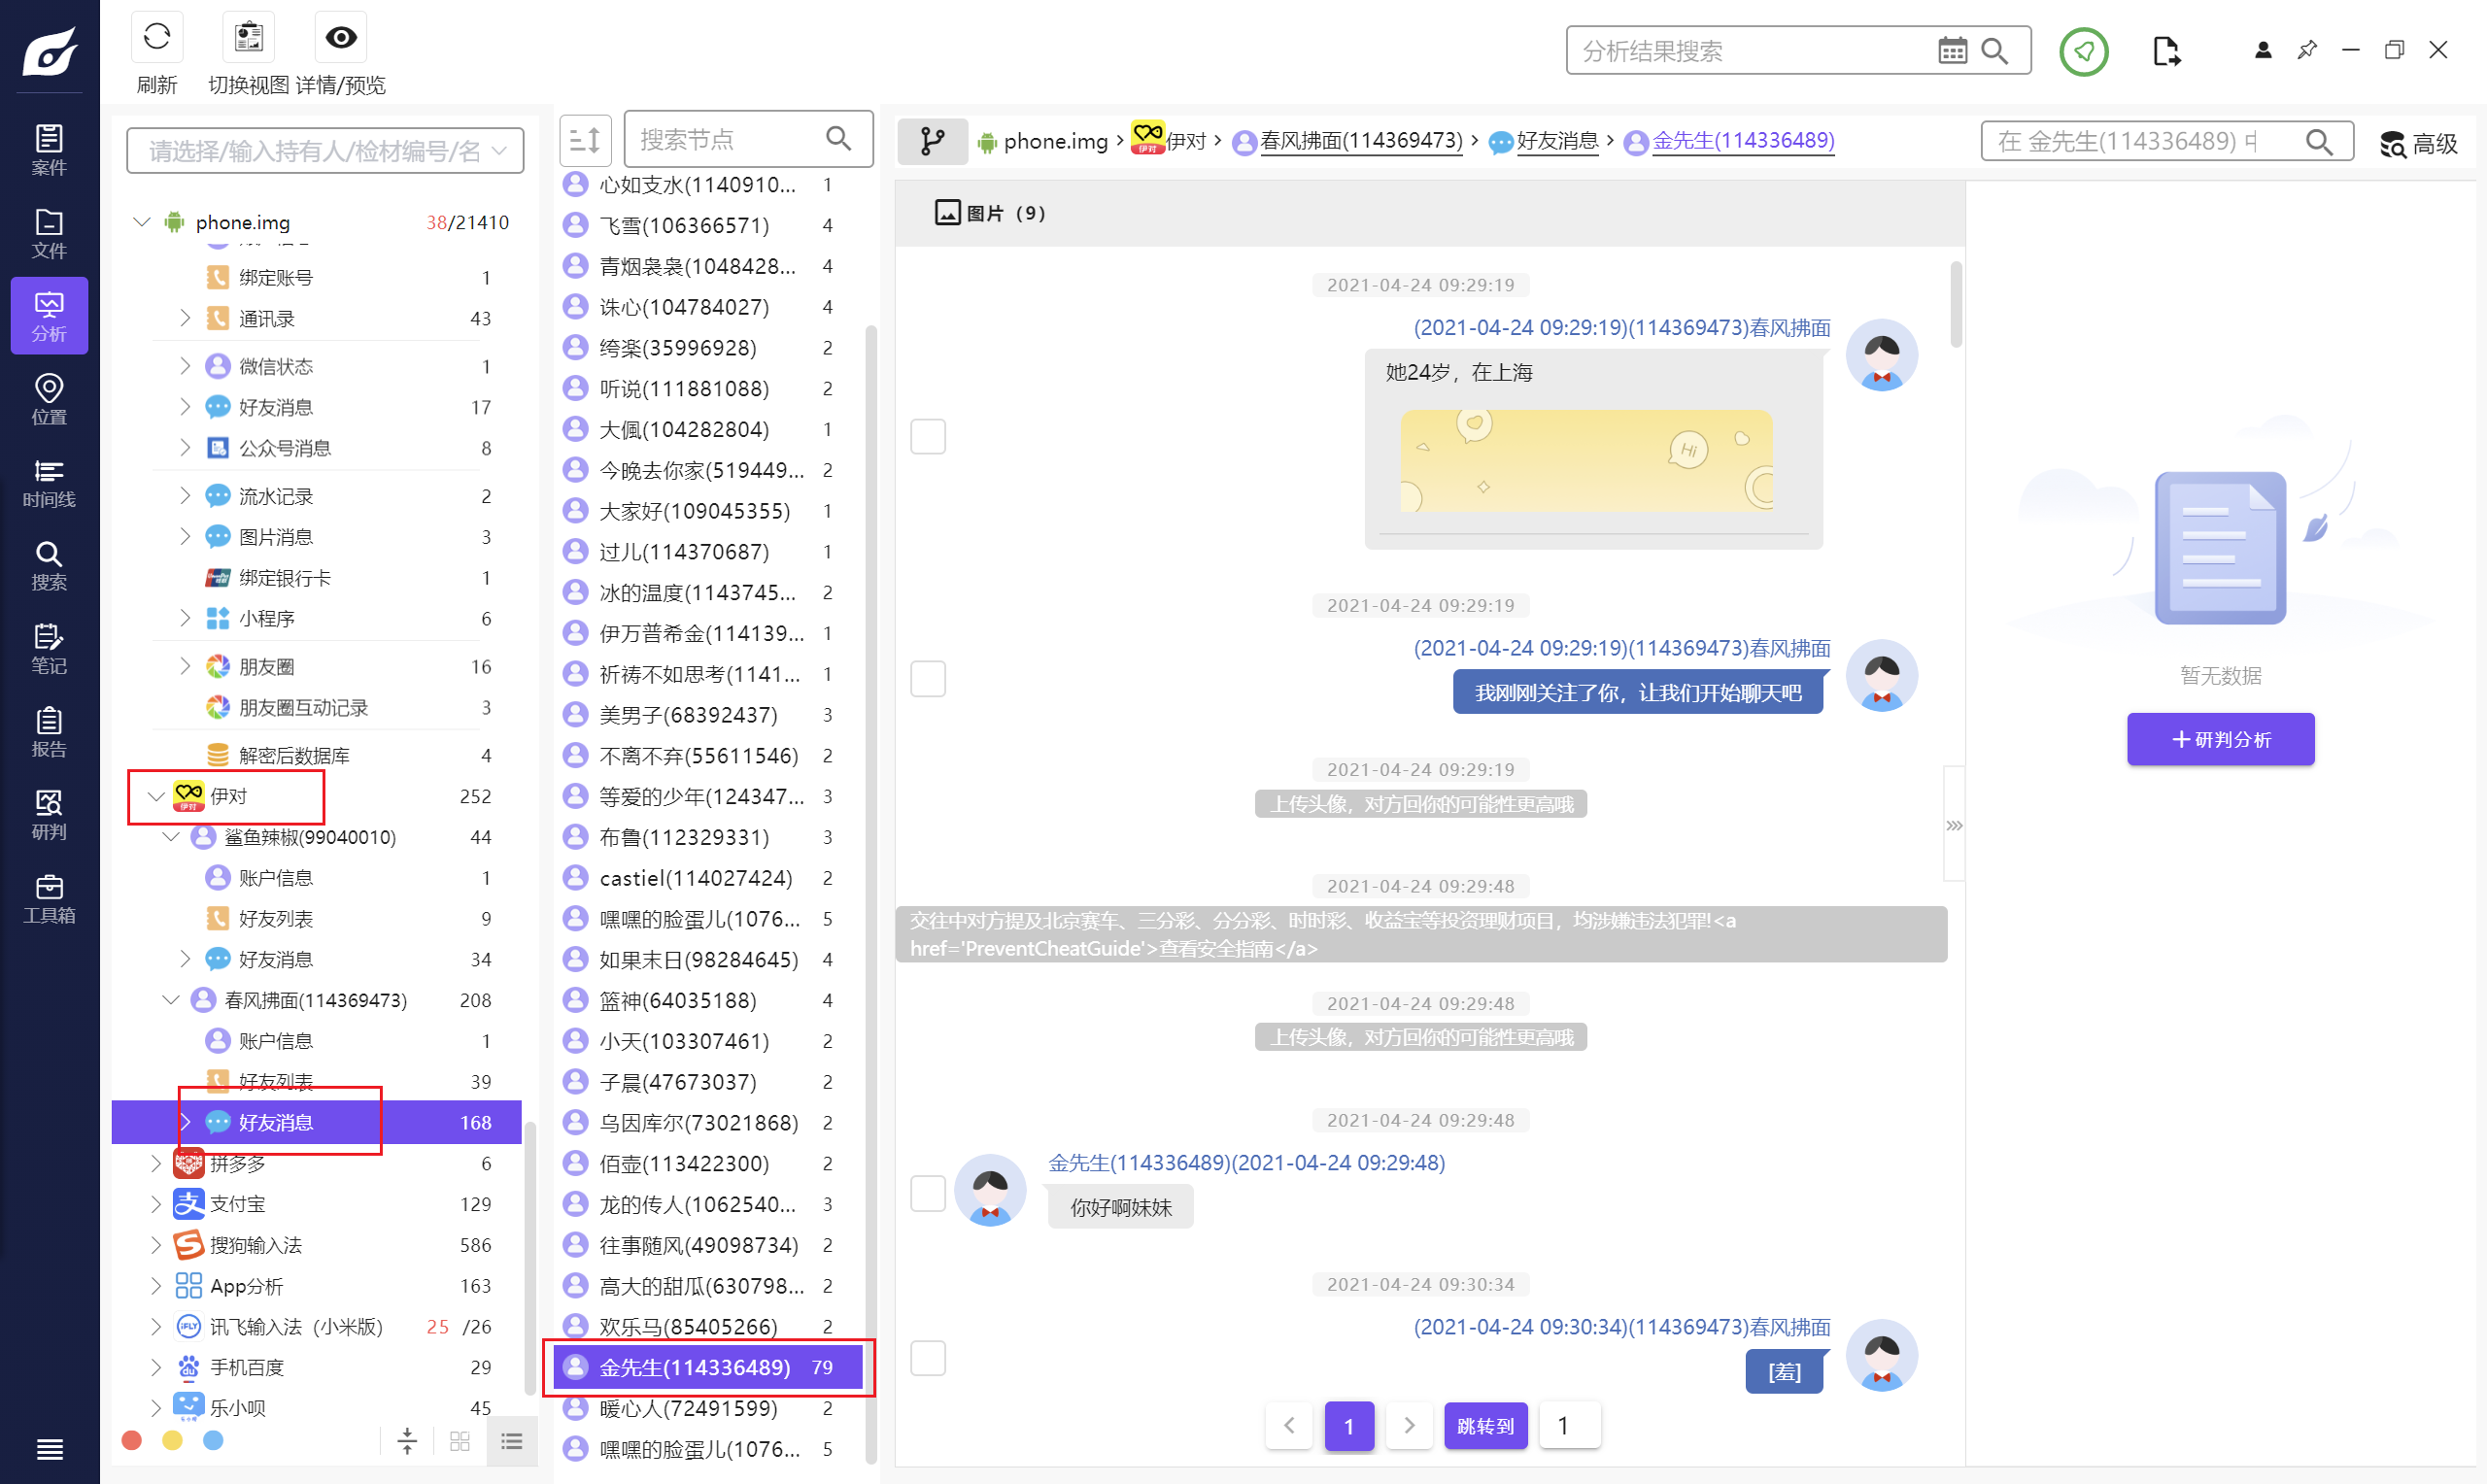The image size is (2487, 1484).
Task: Expand the 通讯录 node in the tree
Action: (185, 318)
